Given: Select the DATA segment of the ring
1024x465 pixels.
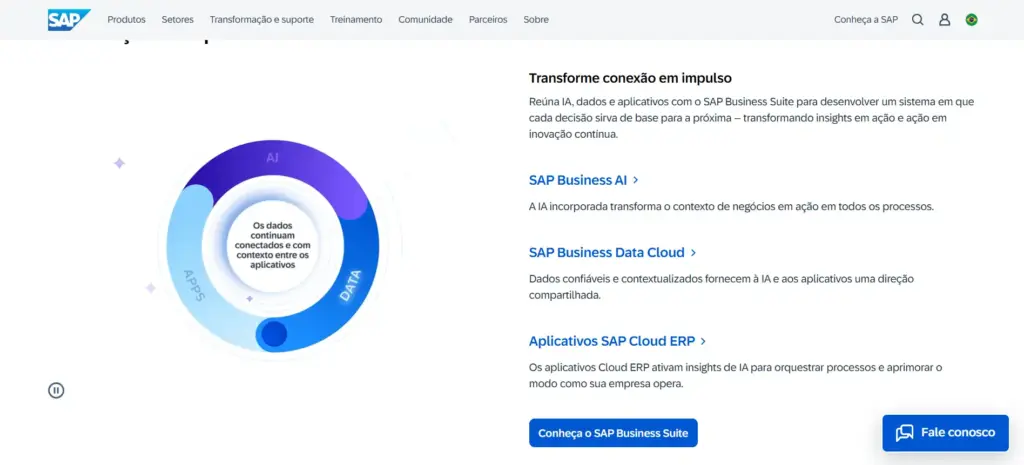Looking at the screenshot, I should 351,284.
